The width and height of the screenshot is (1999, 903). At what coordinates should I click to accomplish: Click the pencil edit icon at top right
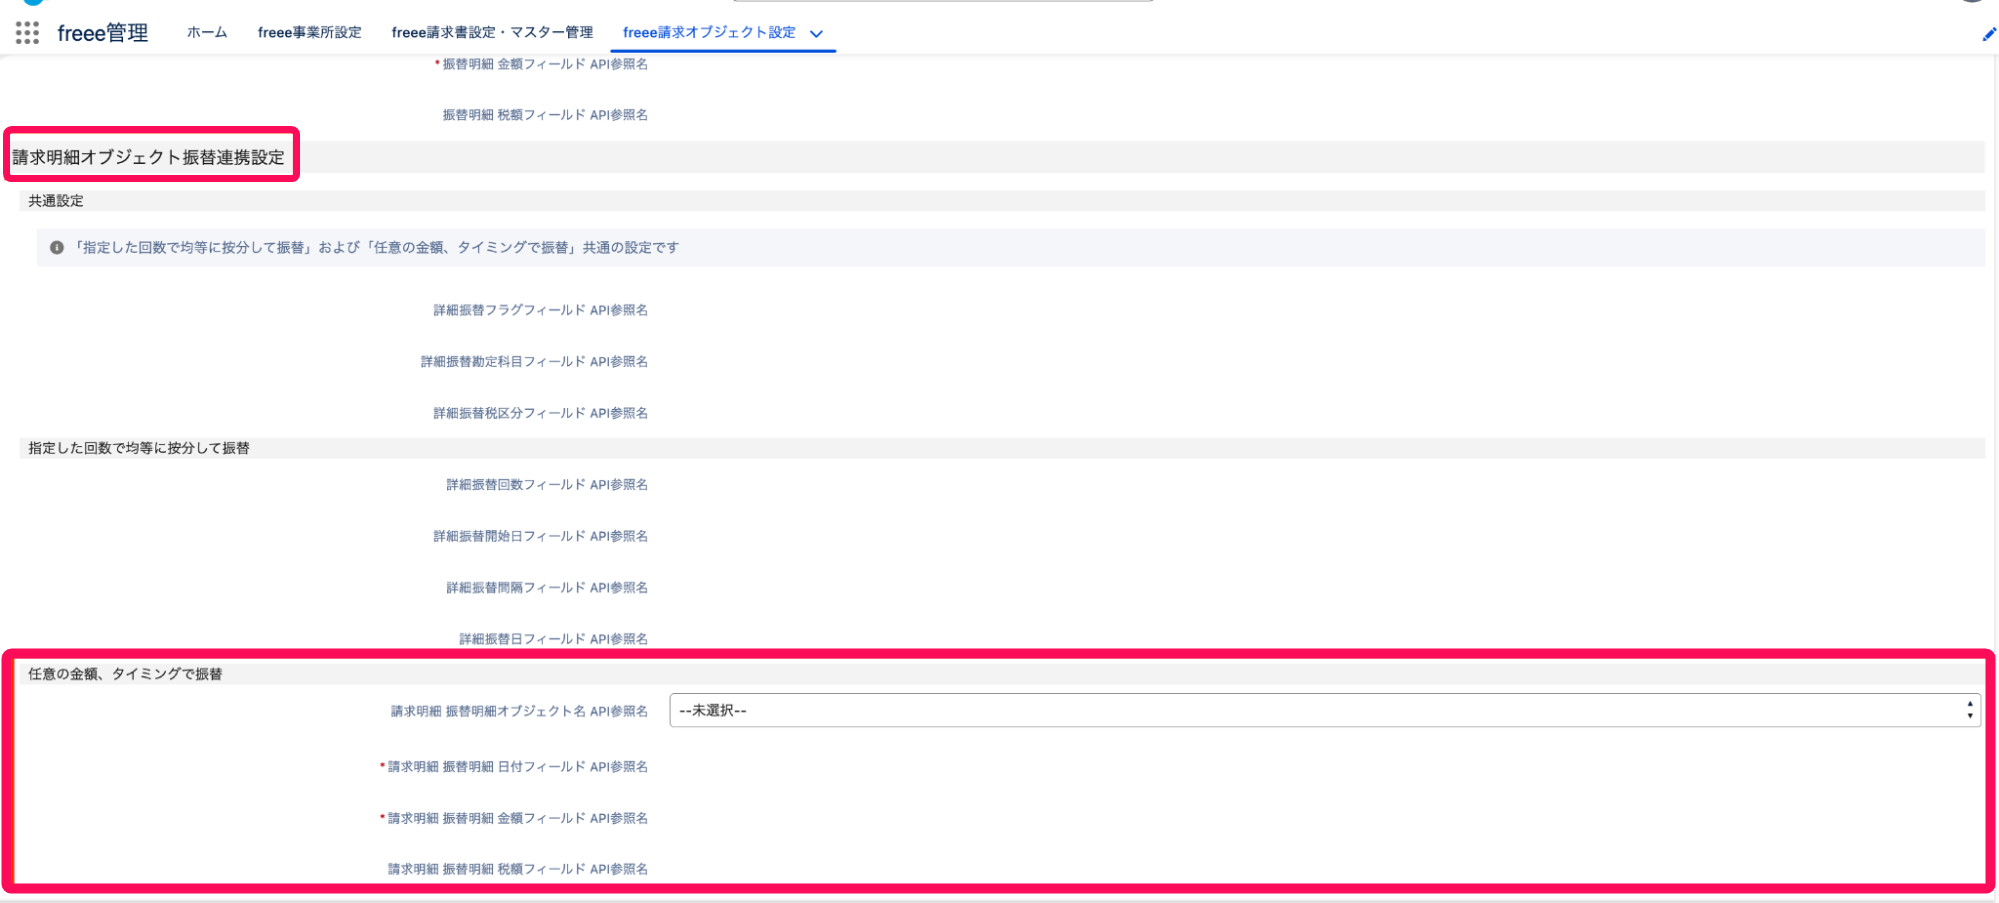[x=1988, y=34]
